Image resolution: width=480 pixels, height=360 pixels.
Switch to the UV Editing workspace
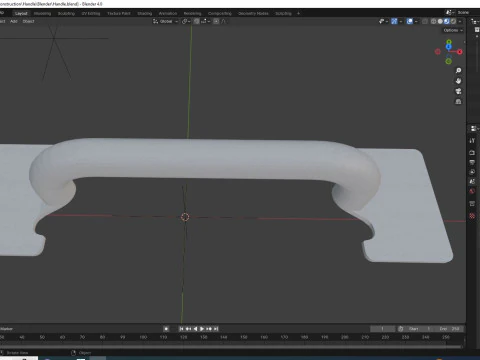(x=91, y=13)
